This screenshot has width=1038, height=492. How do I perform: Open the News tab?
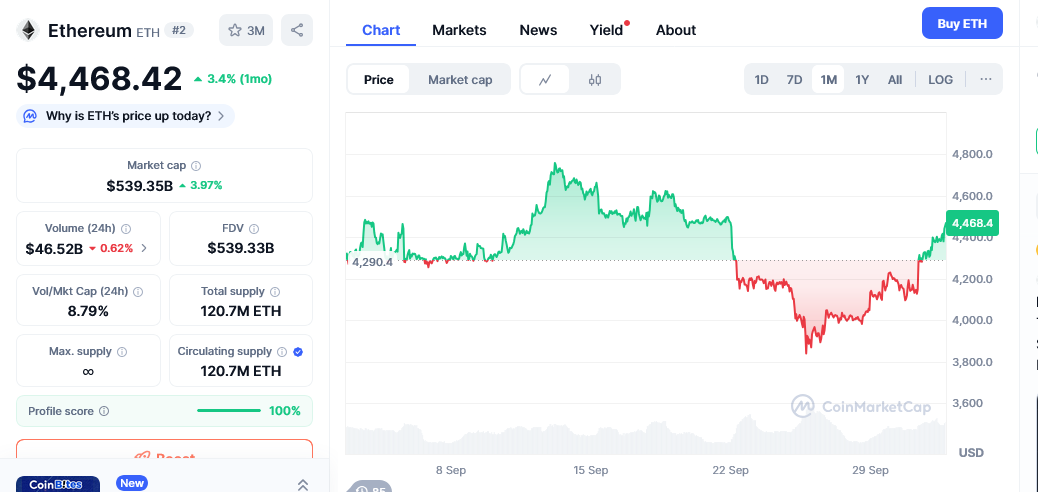pyautogui.click(x=538, y=30)
